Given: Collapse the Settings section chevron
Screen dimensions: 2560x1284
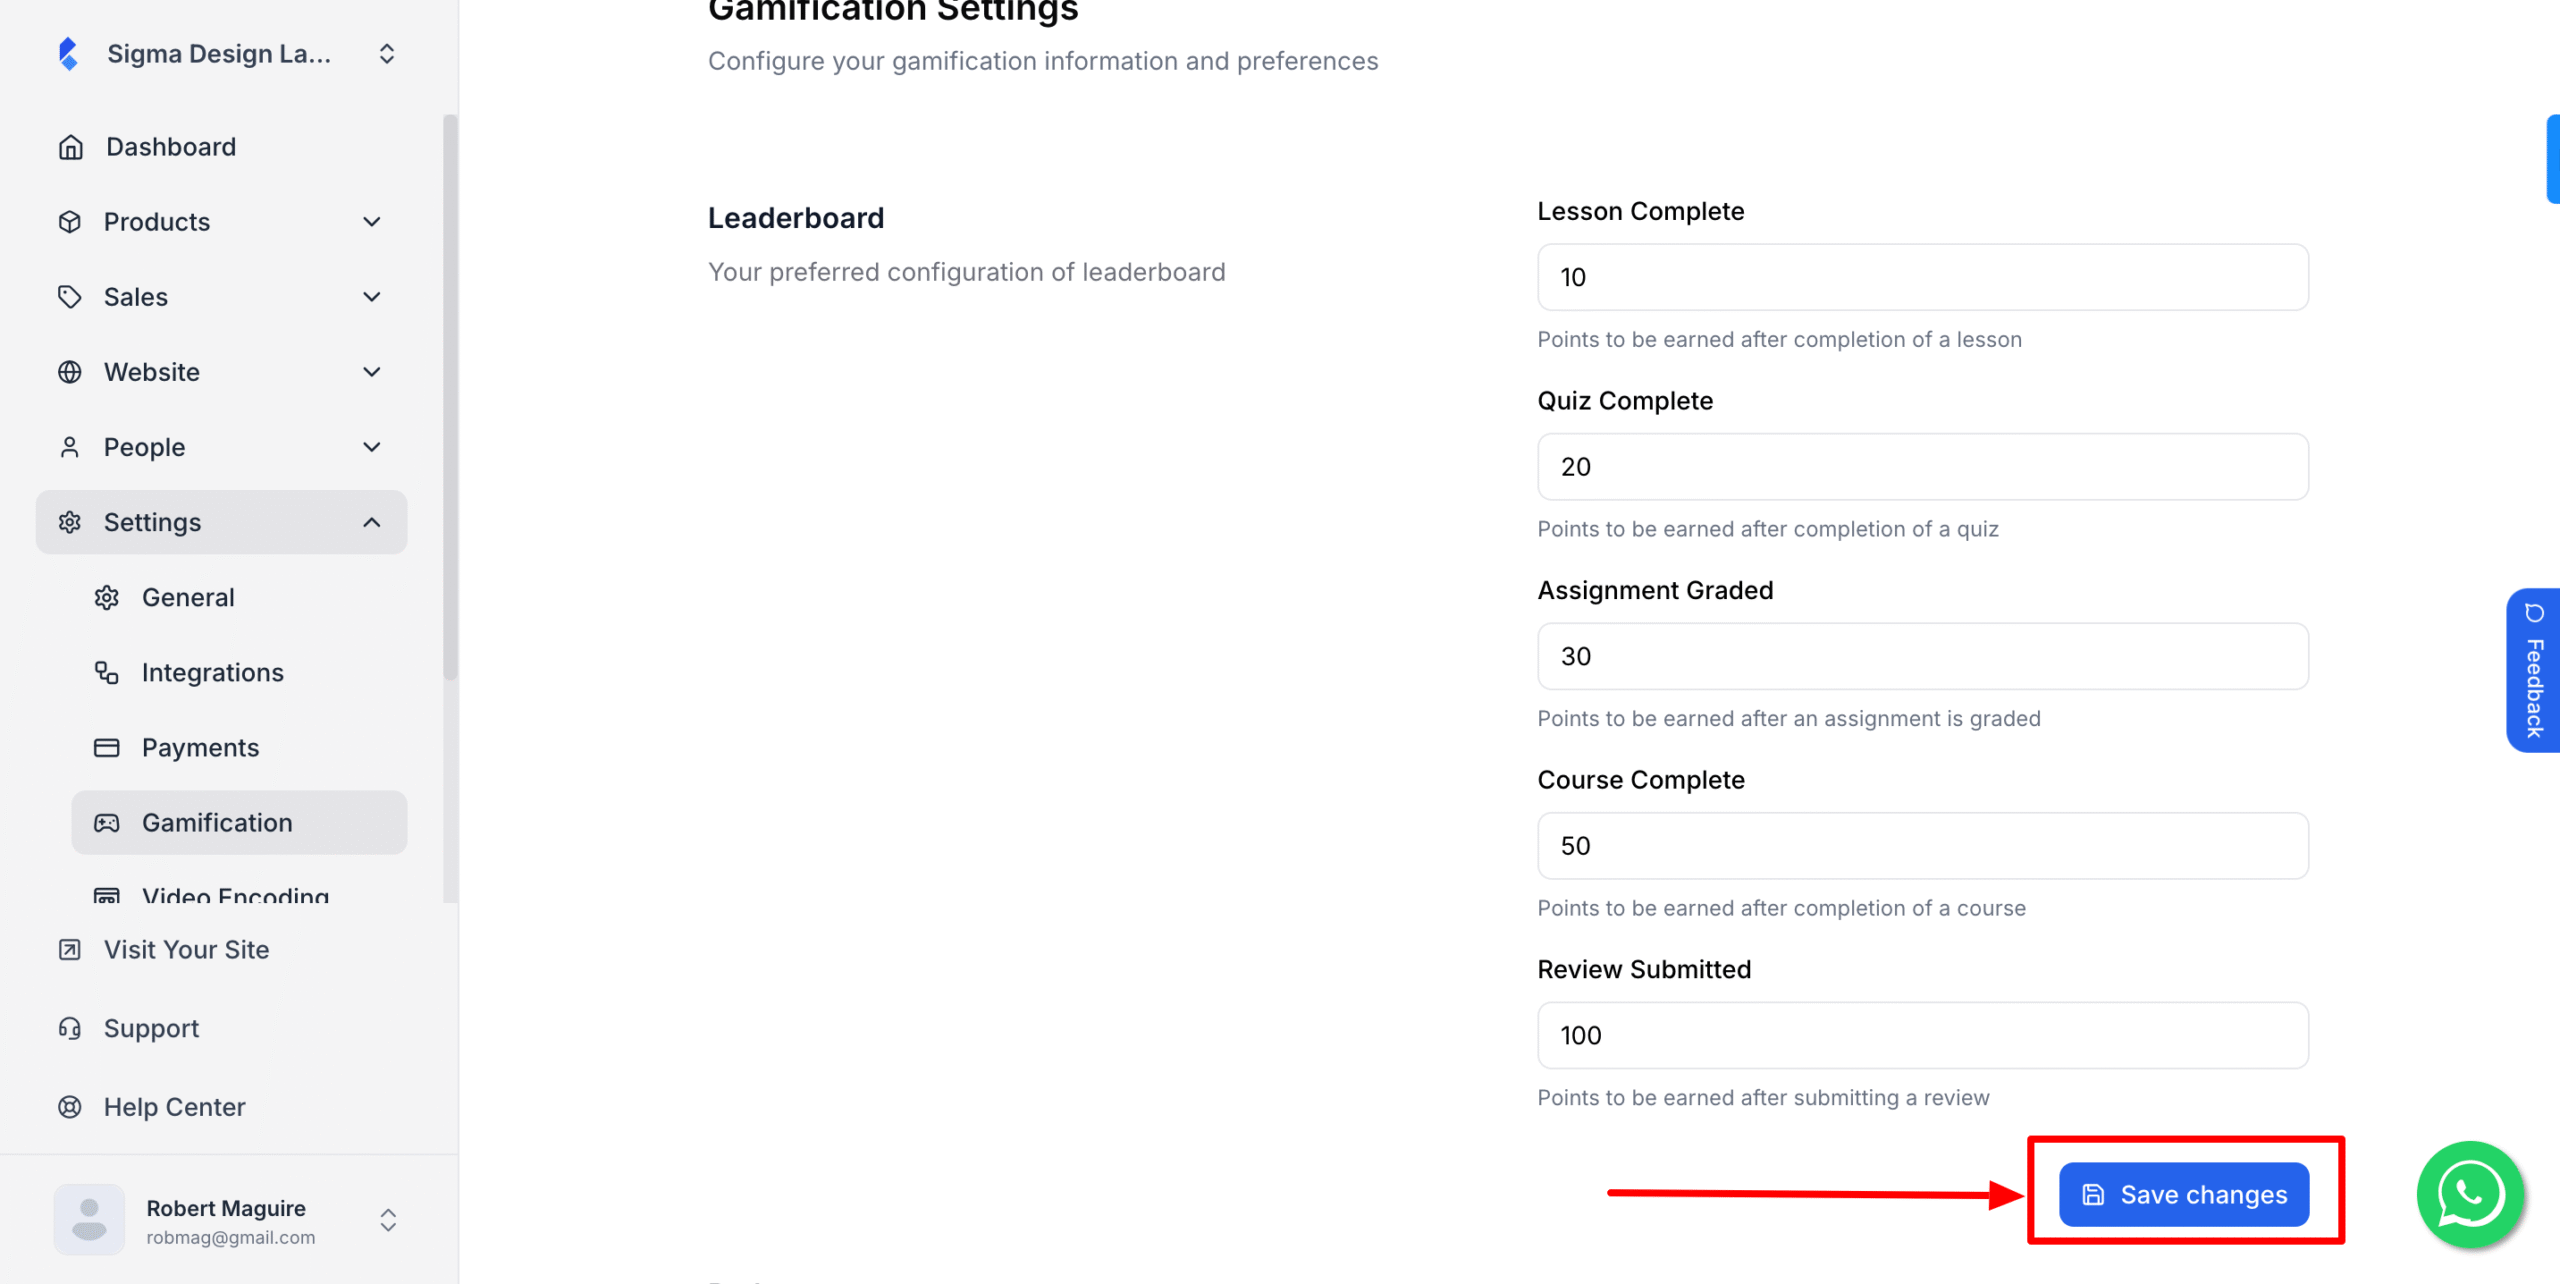Looking at the screenshot, I should tap(371, 521).
